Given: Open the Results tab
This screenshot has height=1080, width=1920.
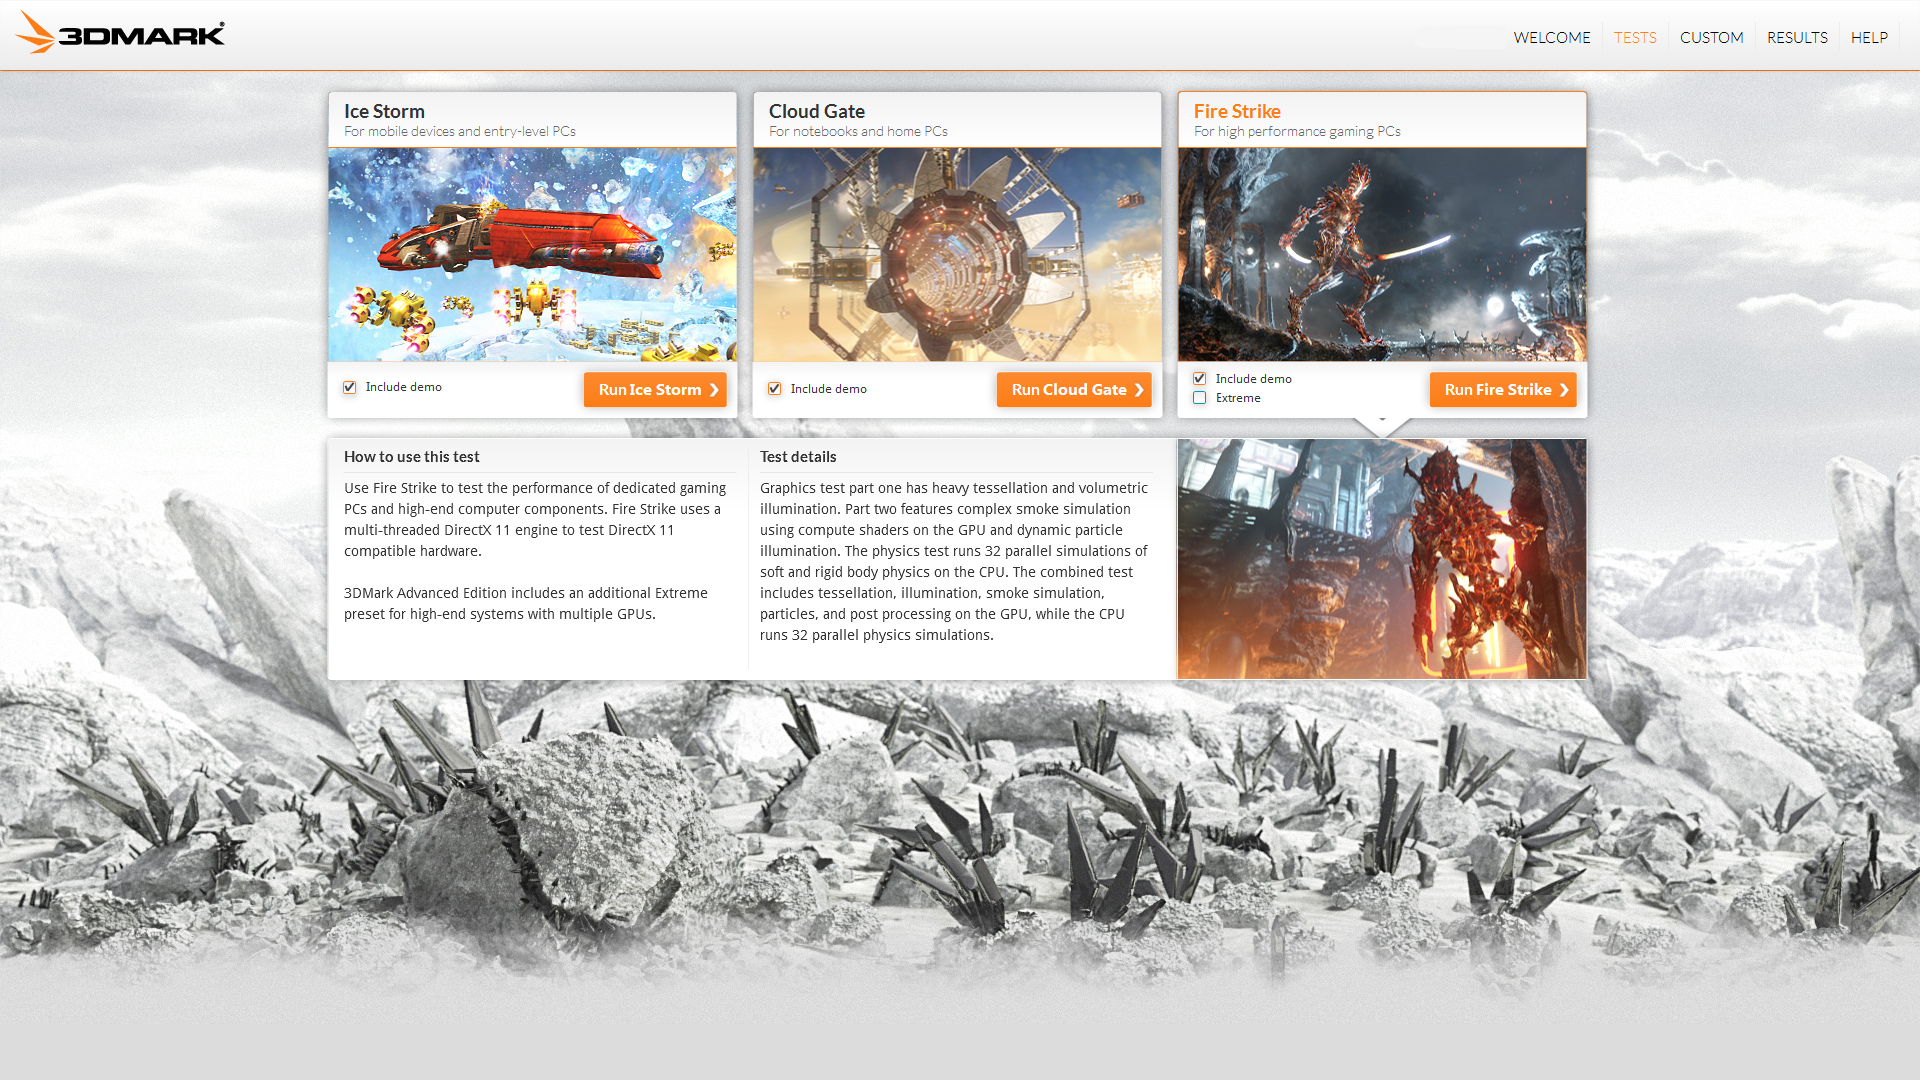Looking at the screenshot, I should coord(1797,37).
